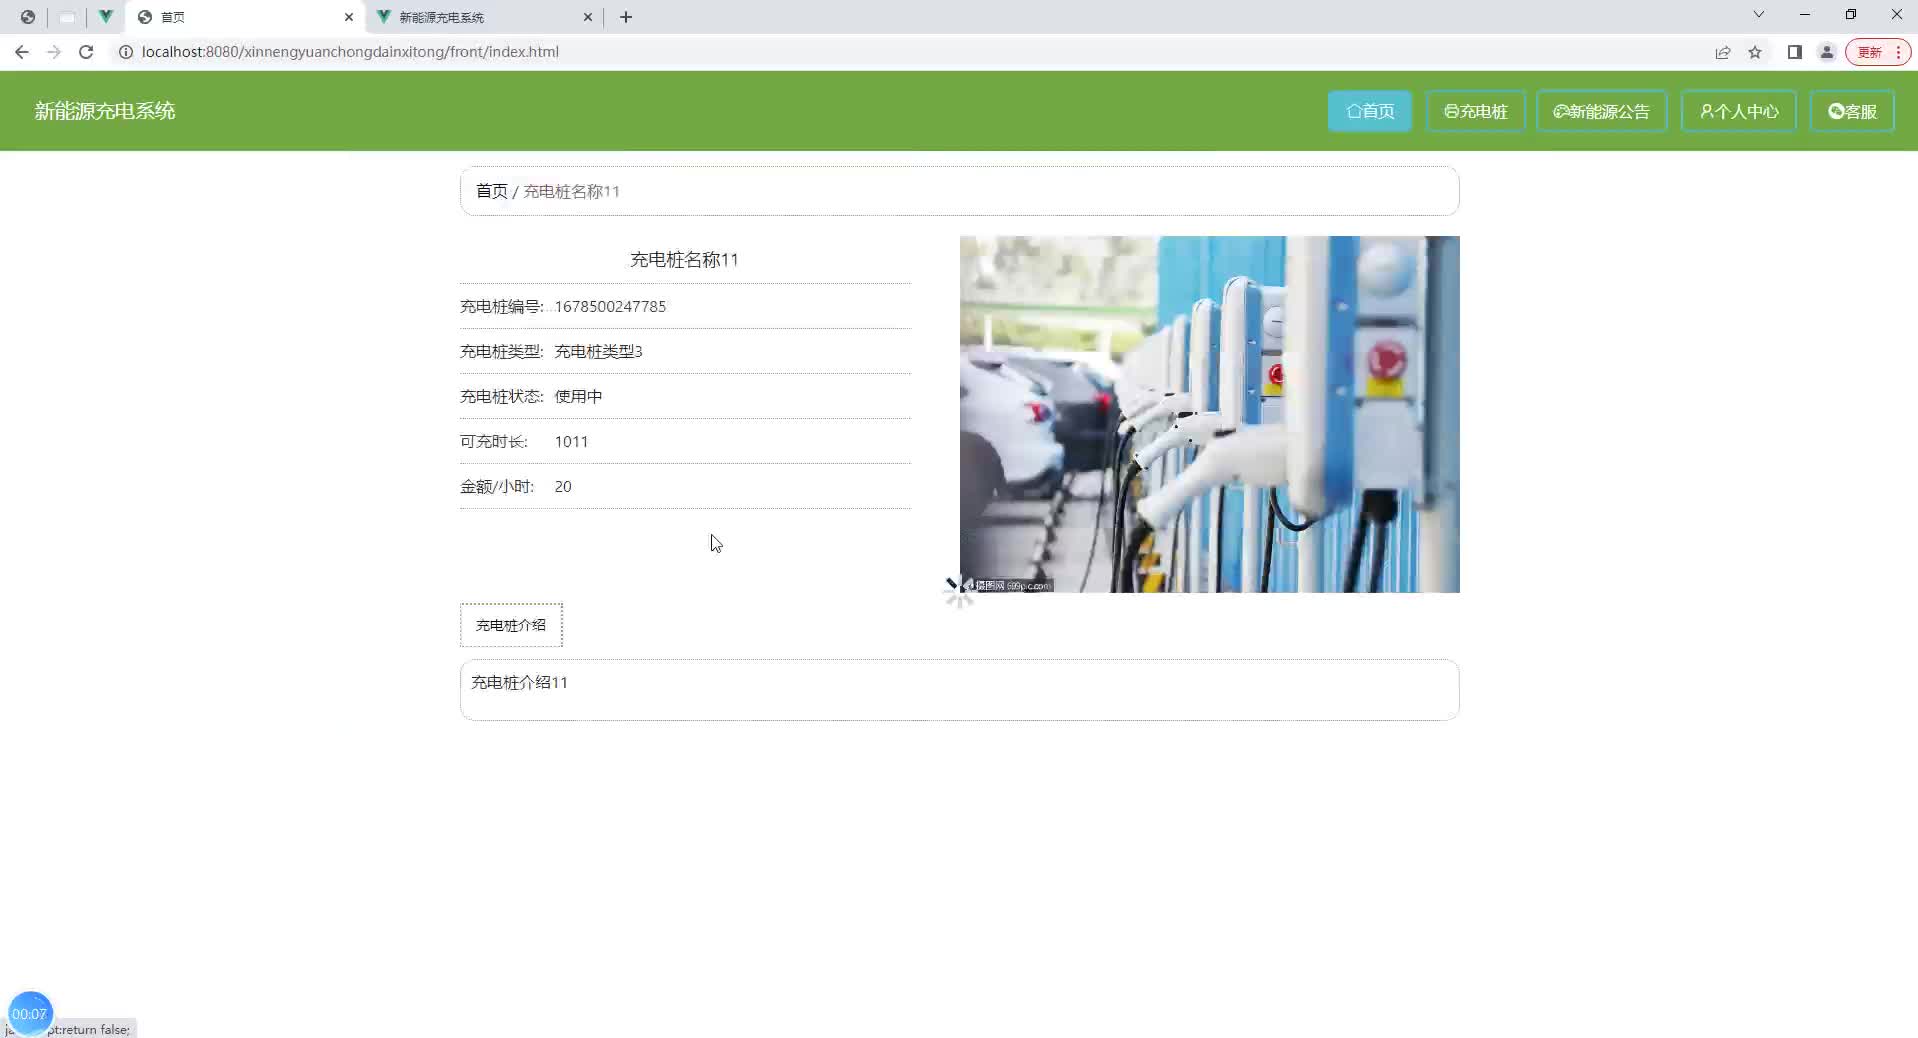Click the blue 00:07 recording timer
Image resolution: width=1918 pixels, height=1038 pixels.
[29, 1013]
